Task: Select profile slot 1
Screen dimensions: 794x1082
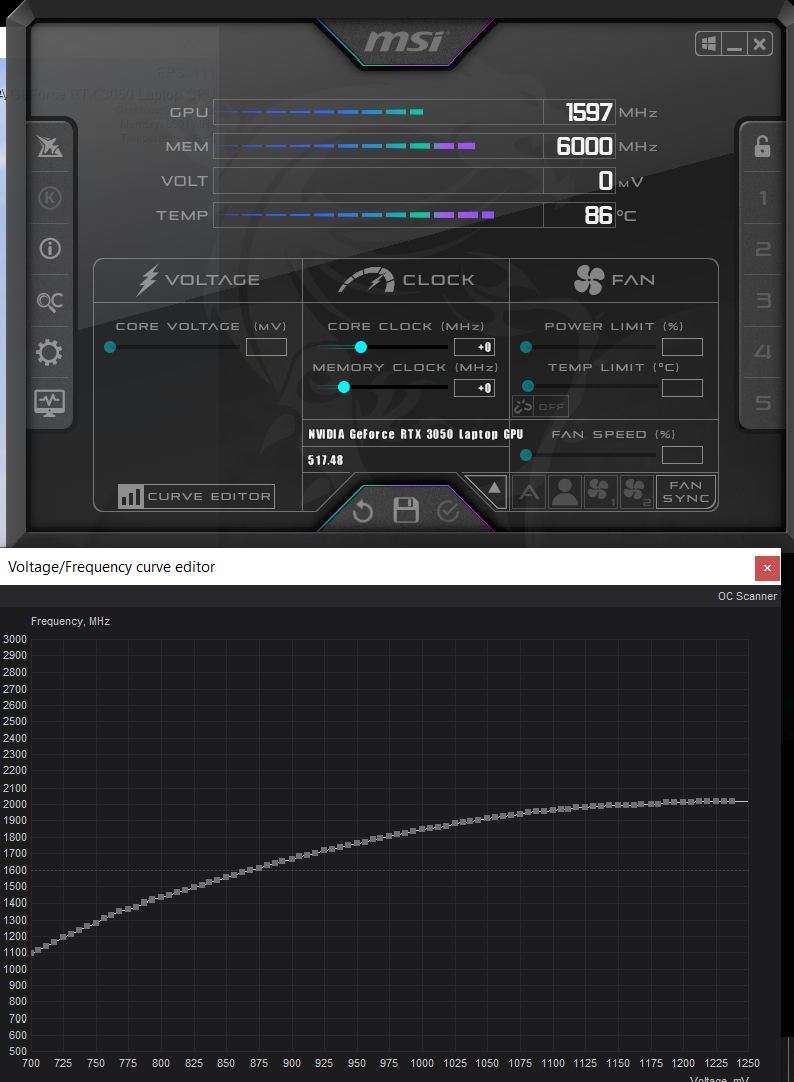Action: pos(763,198)
